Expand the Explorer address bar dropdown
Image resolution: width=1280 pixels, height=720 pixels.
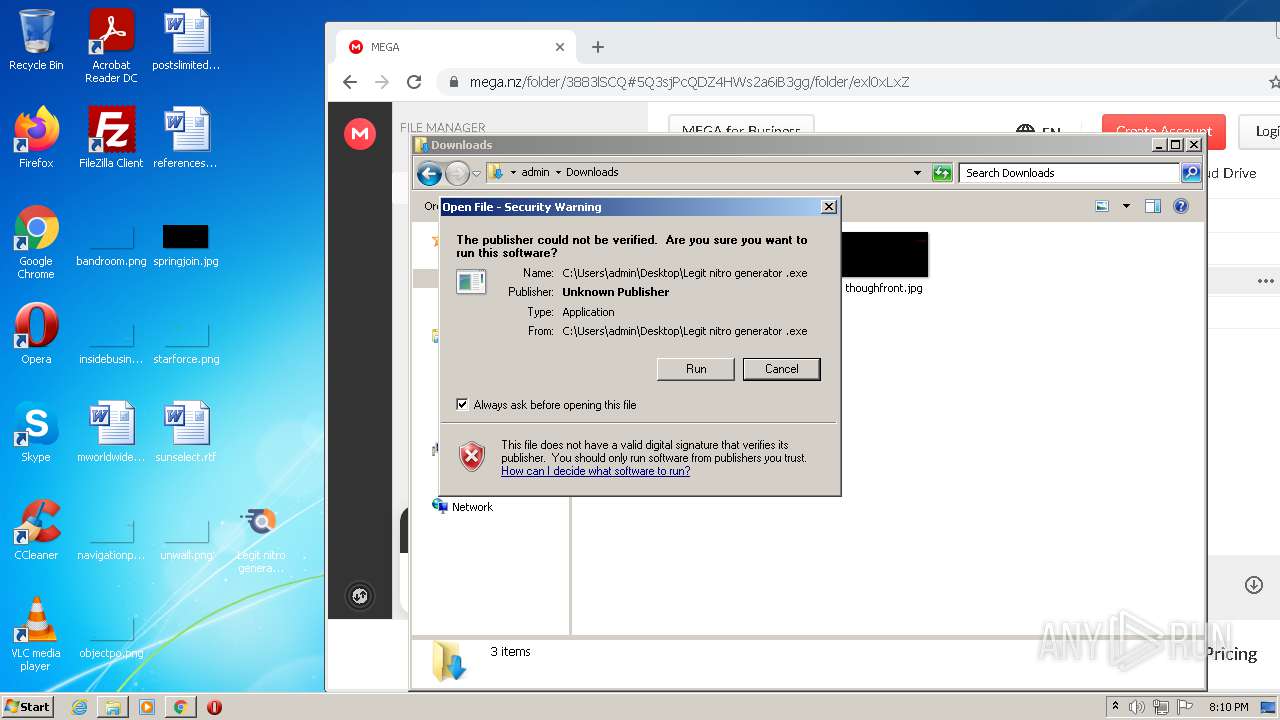coord(917,173)
